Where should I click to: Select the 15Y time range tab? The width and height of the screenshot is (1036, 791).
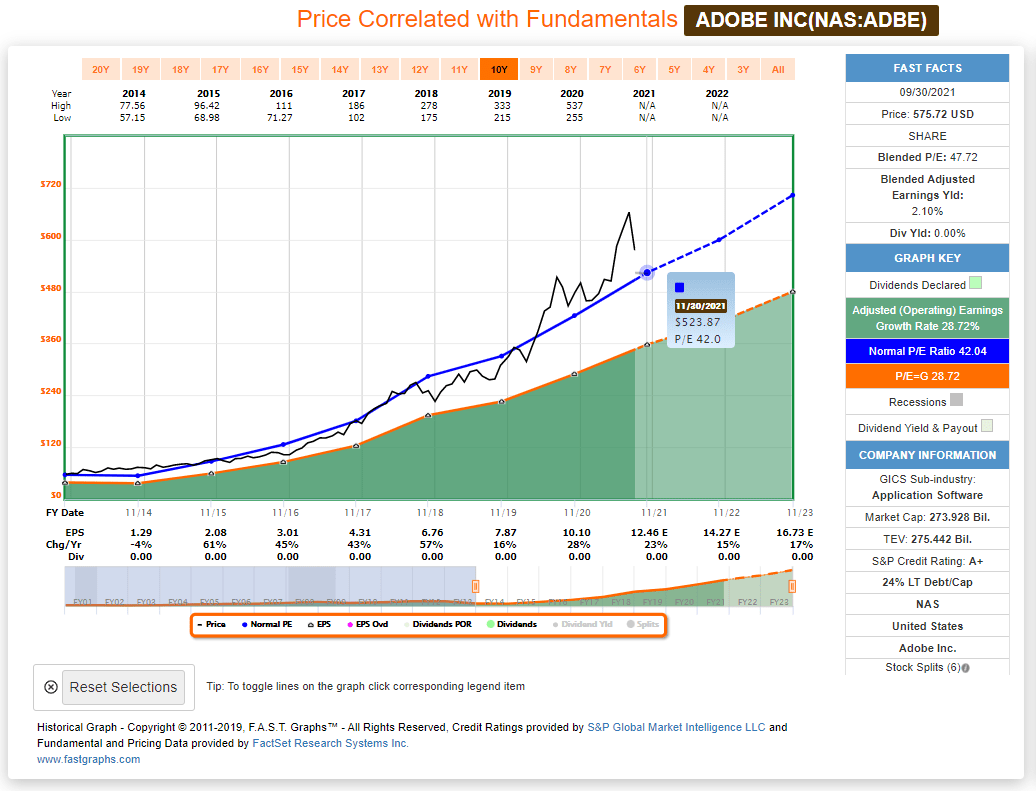[x=300, y=69]
